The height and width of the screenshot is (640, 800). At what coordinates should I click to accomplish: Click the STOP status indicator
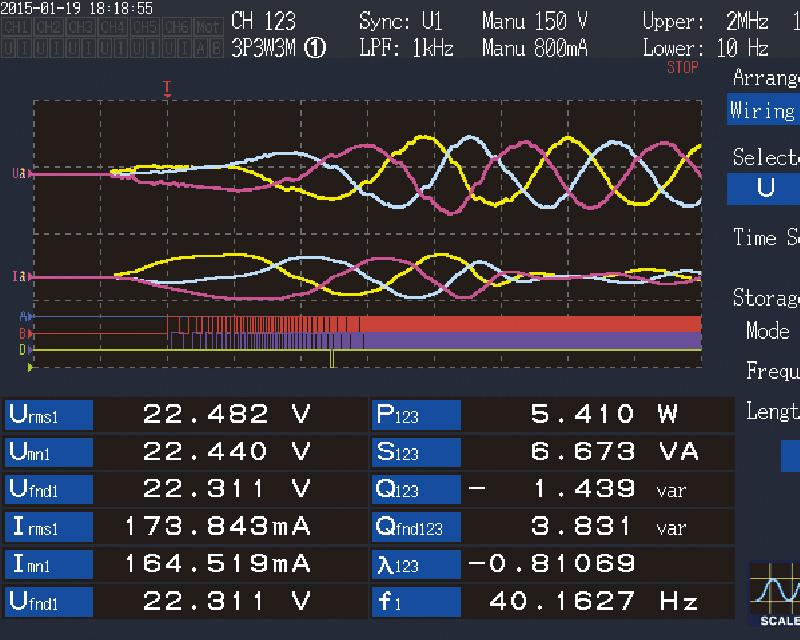click(682, 68)
